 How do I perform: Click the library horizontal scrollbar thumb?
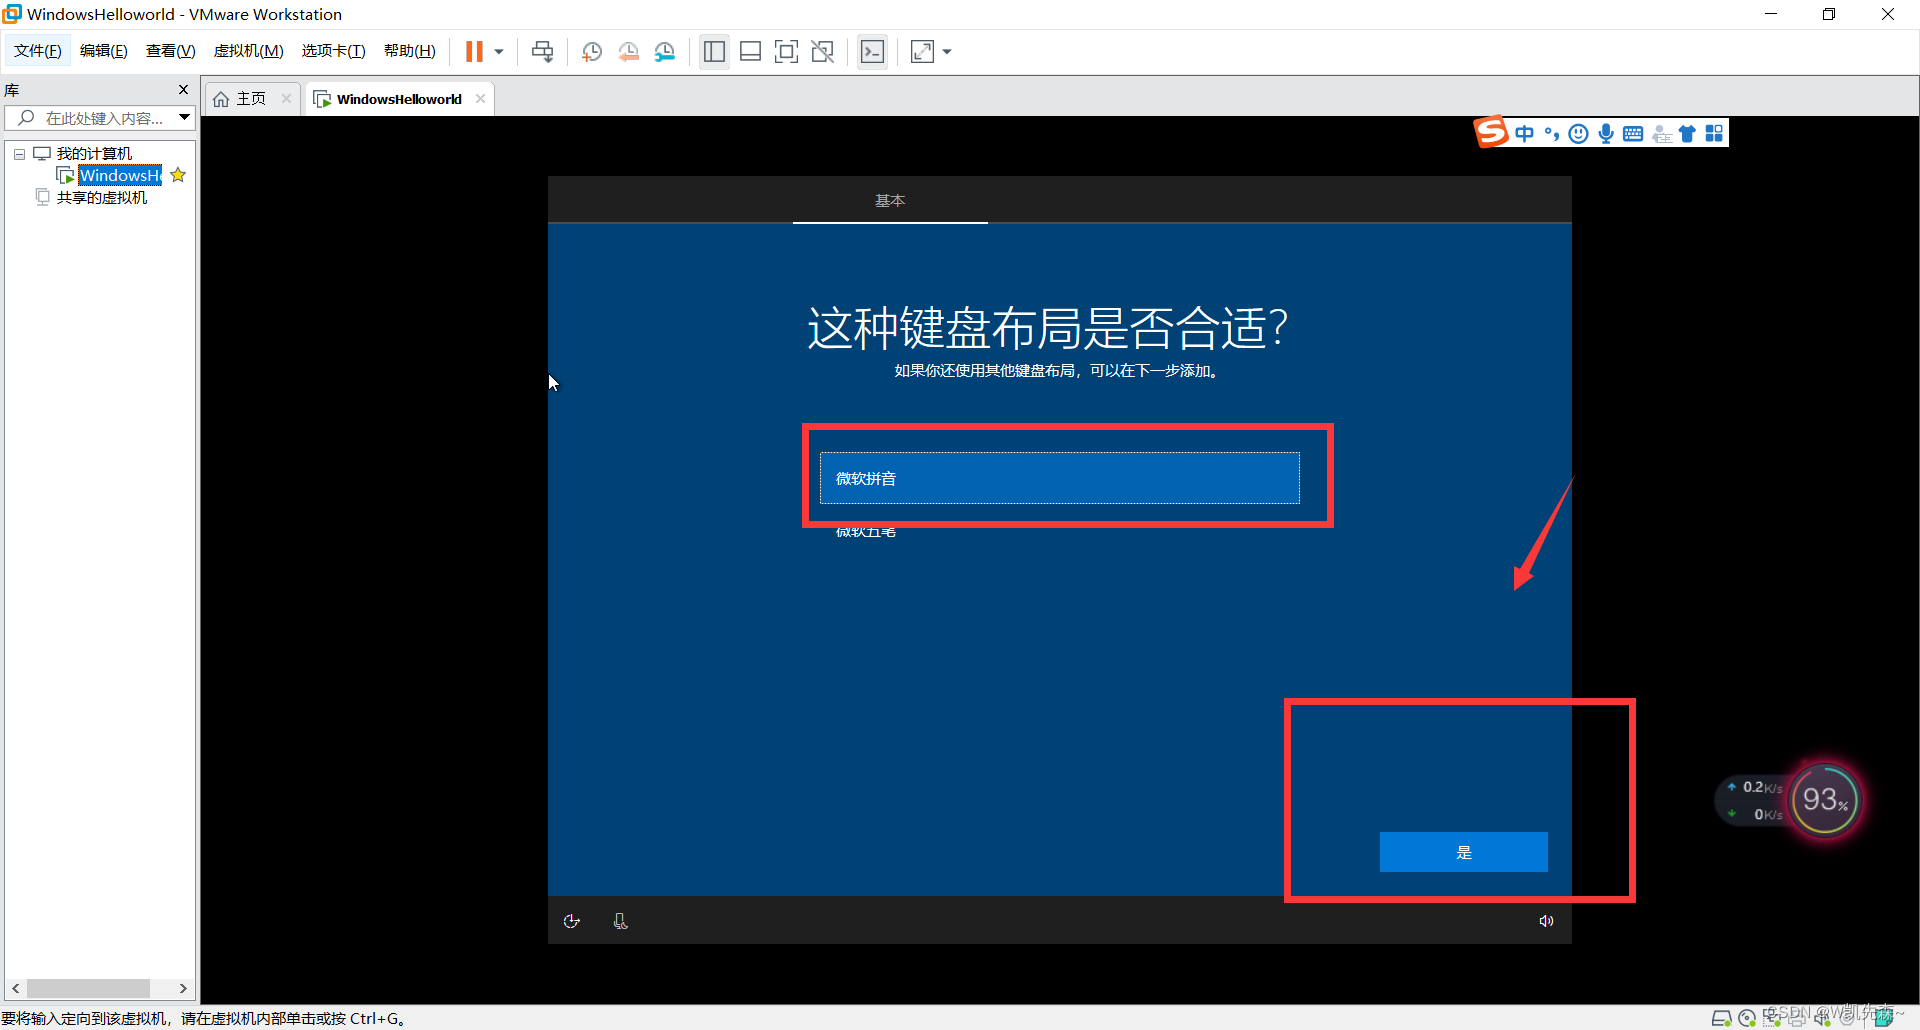coord(88,988)
